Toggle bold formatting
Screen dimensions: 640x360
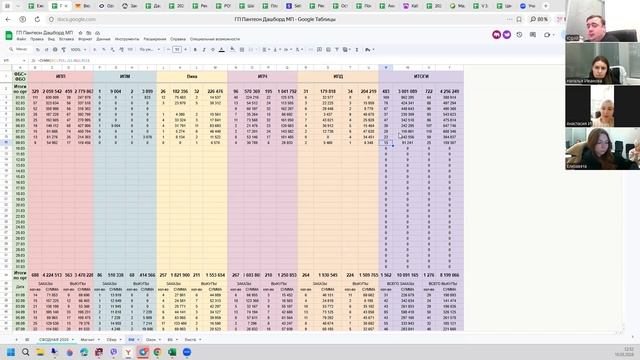coord(195,49)
